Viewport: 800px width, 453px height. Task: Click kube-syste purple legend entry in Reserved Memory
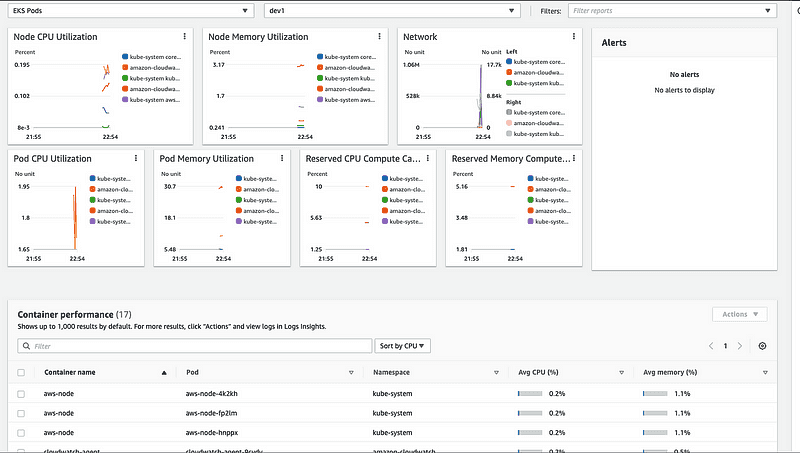coord(548,221)
